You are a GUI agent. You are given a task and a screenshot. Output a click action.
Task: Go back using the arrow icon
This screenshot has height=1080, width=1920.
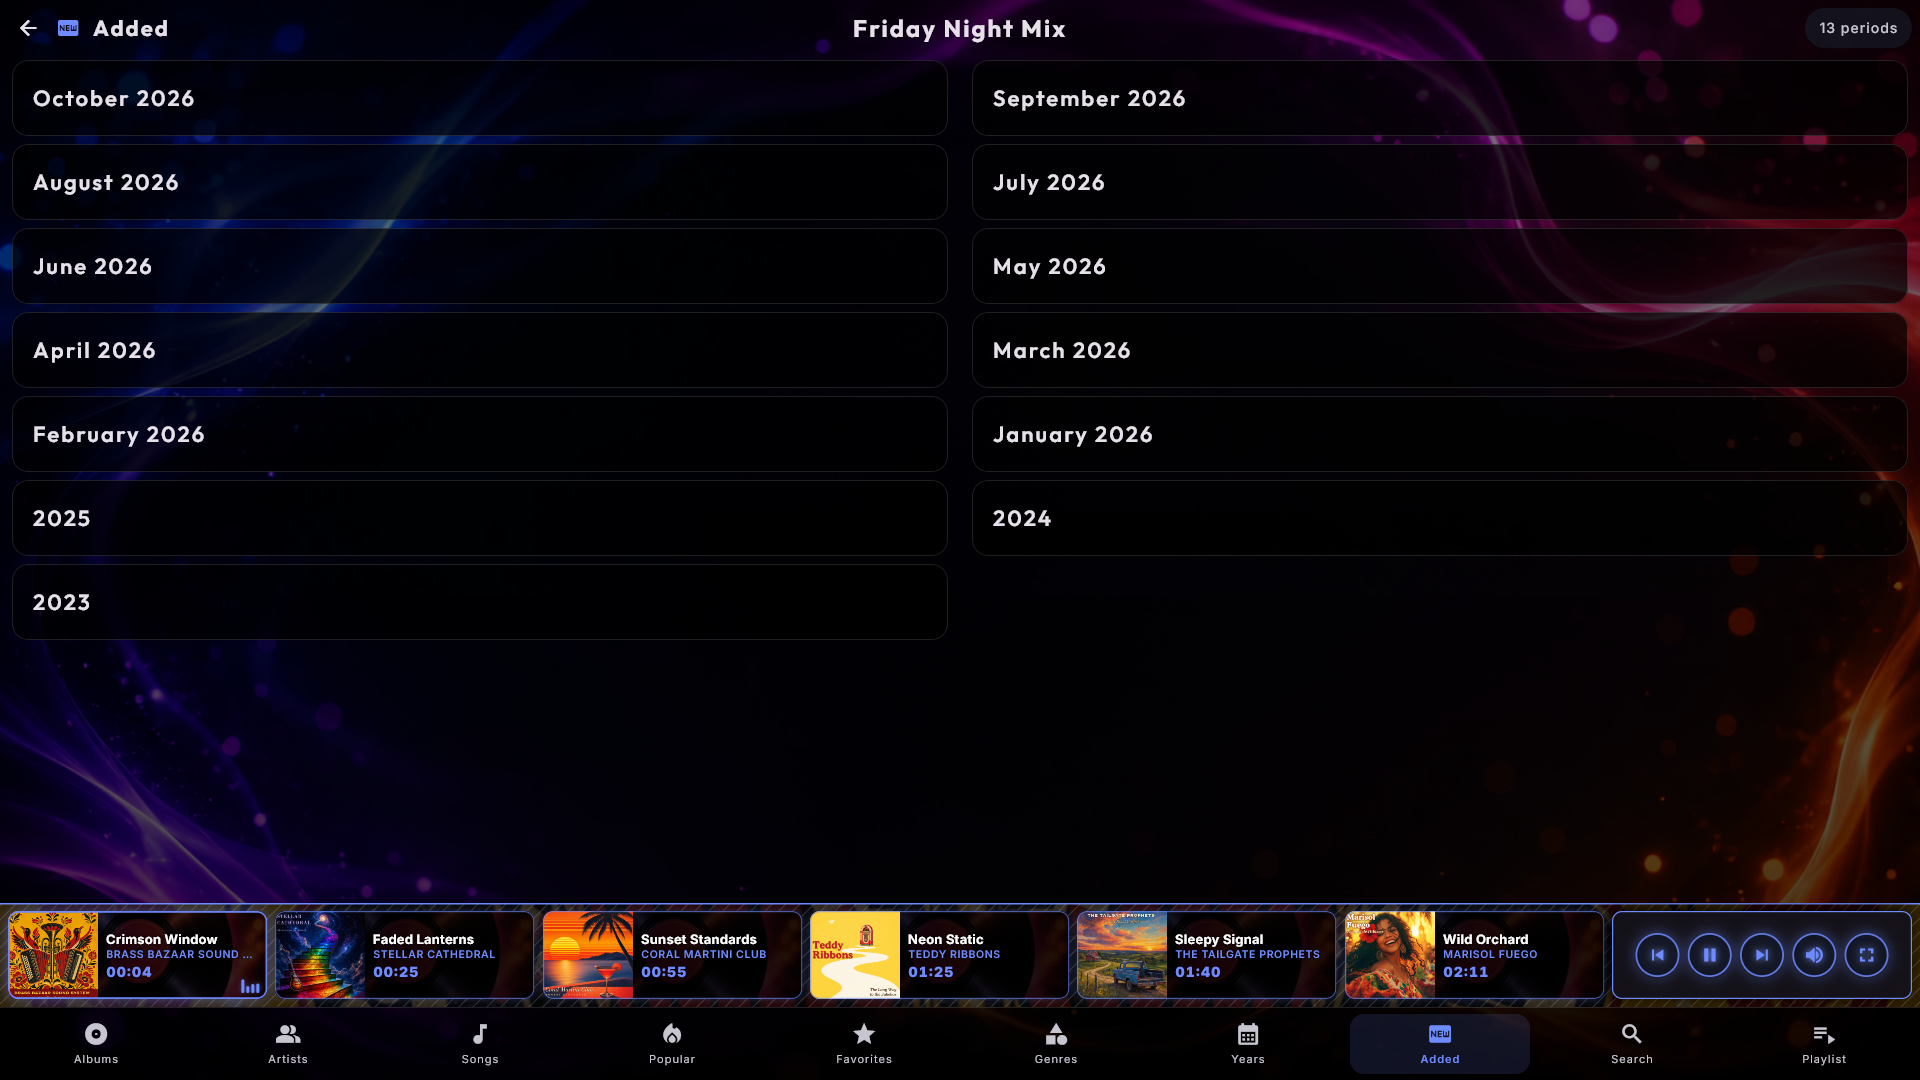tap(28, 28)
